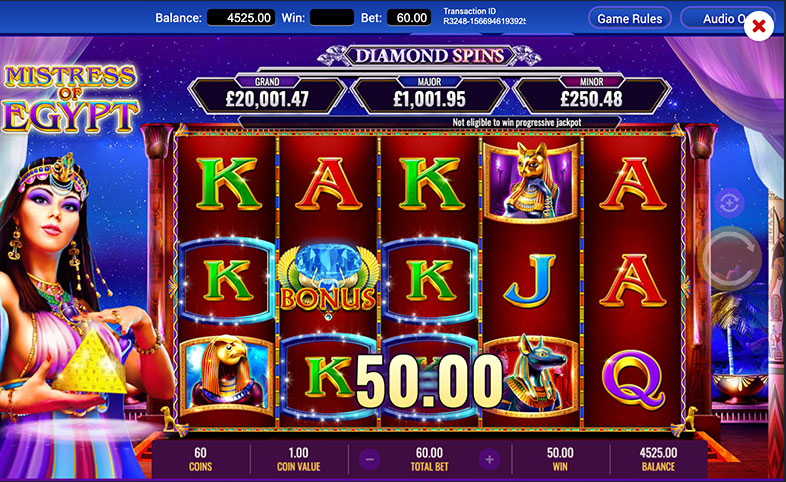Click the Mistress of Egypt logo
Screen dimensions: 786x482
(70, 99)
